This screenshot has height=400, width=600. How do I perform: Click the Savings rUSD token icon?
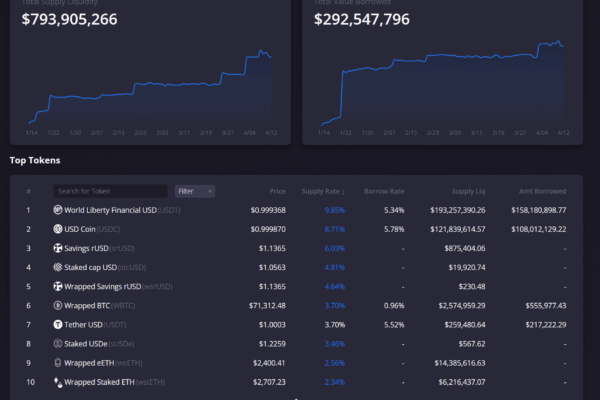(57, 248)
